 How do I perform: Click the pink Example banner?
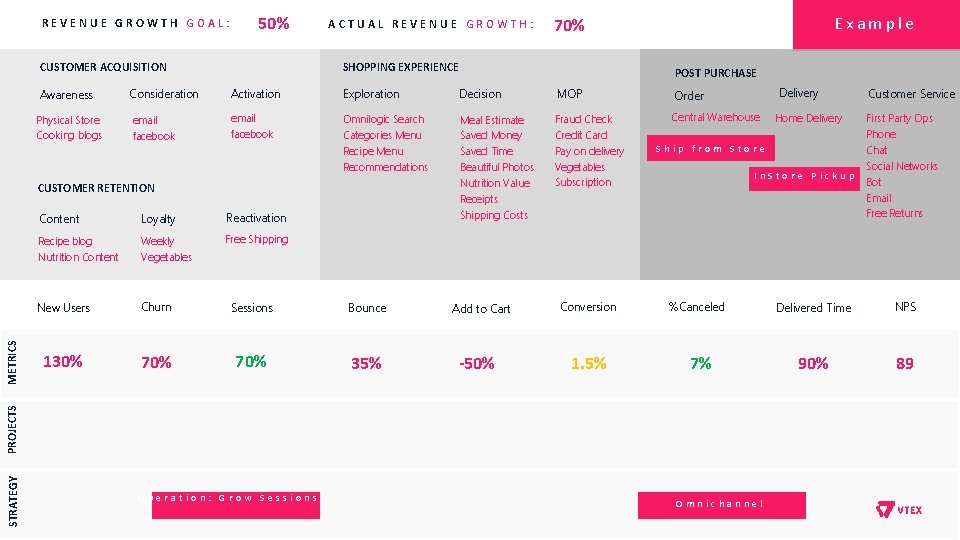click(875, 24)
